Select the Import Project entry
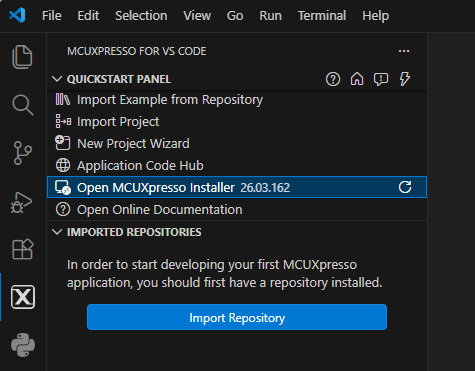 point(237,122)
